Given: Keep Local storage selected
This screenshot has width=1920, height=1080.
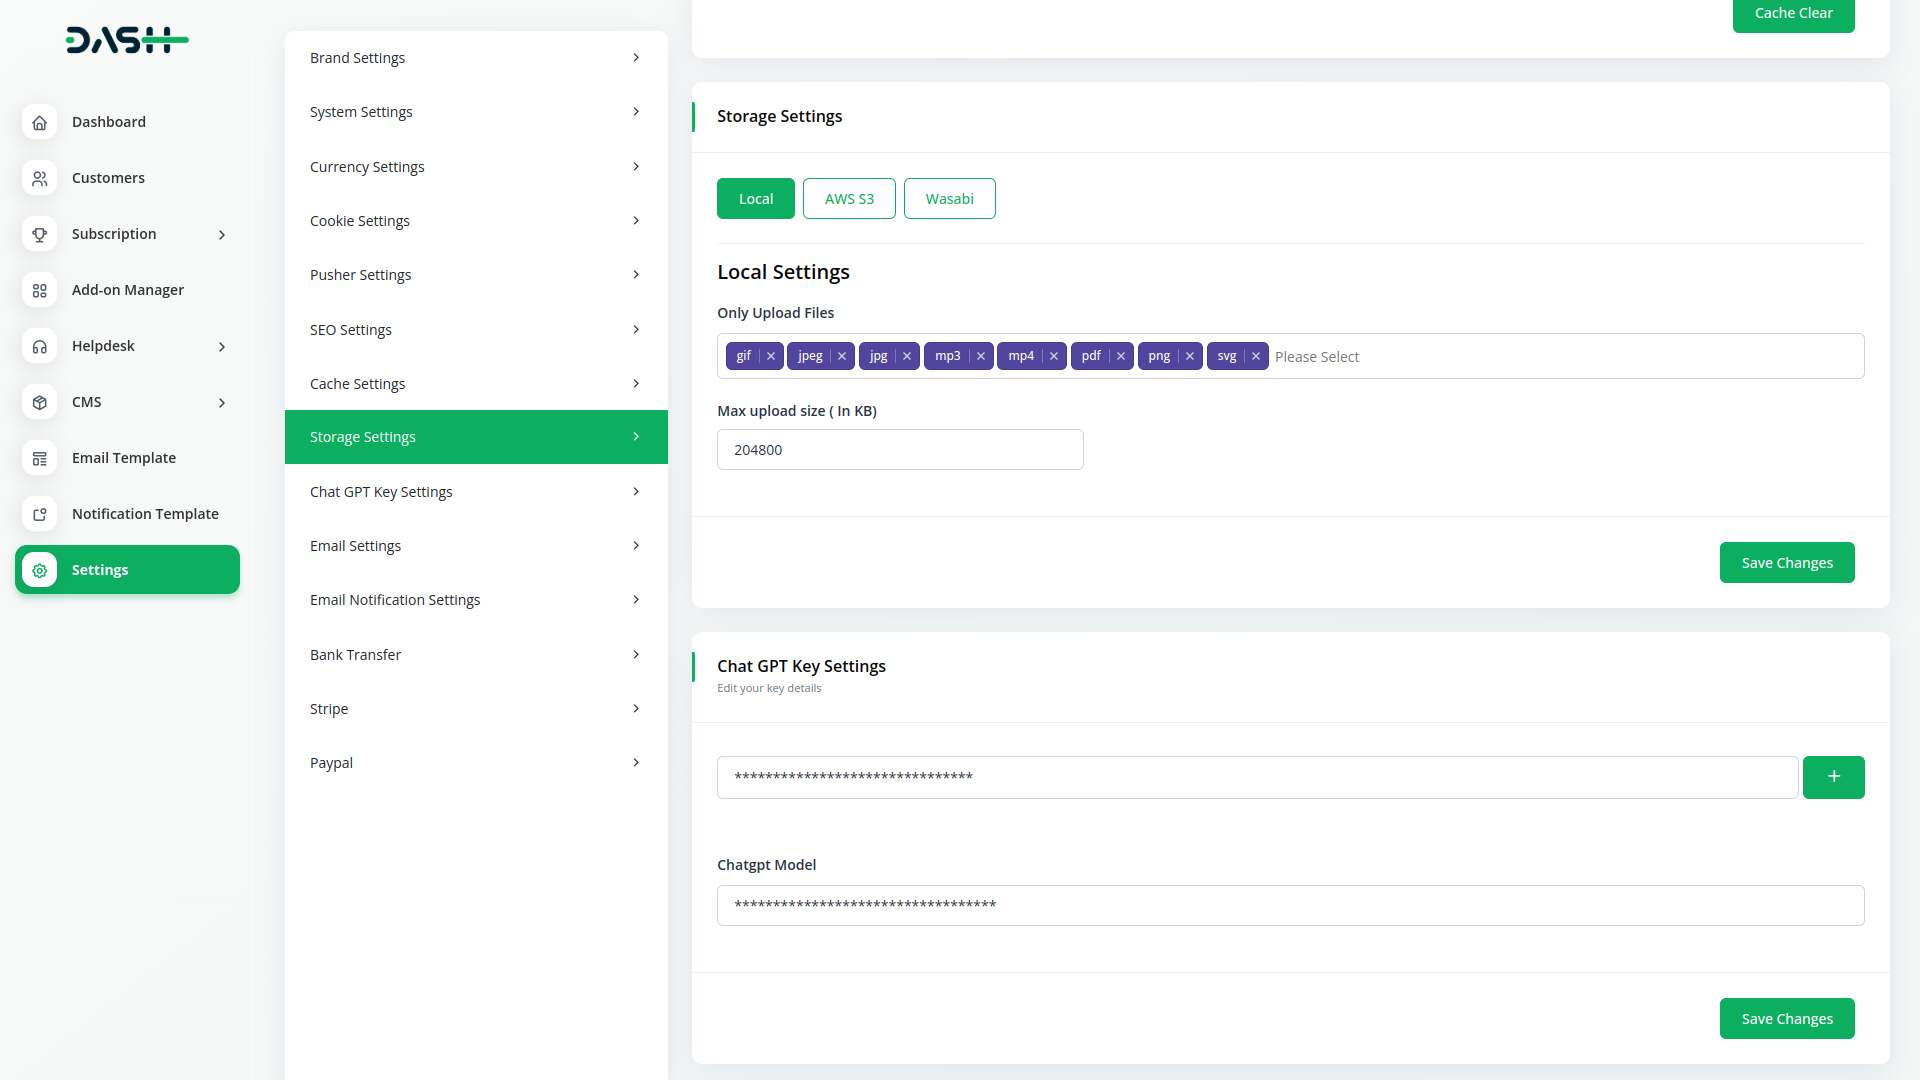Looking at the screenshot, I should (x=755, y=198).
